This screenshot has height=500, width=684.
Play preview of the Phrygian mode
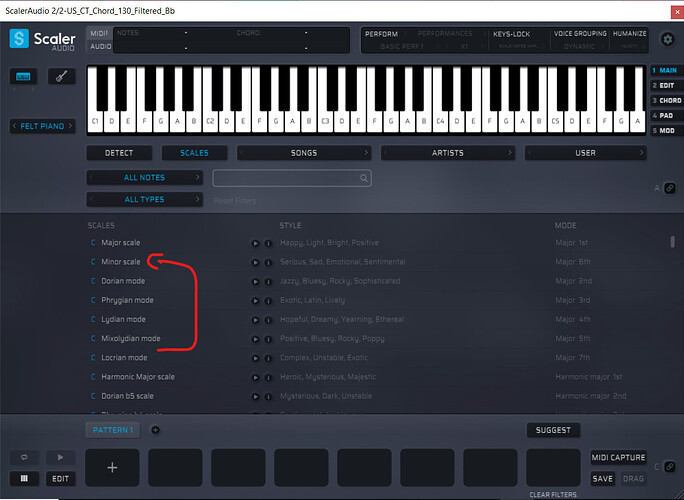pyautogui.click(x=255, y=301)
